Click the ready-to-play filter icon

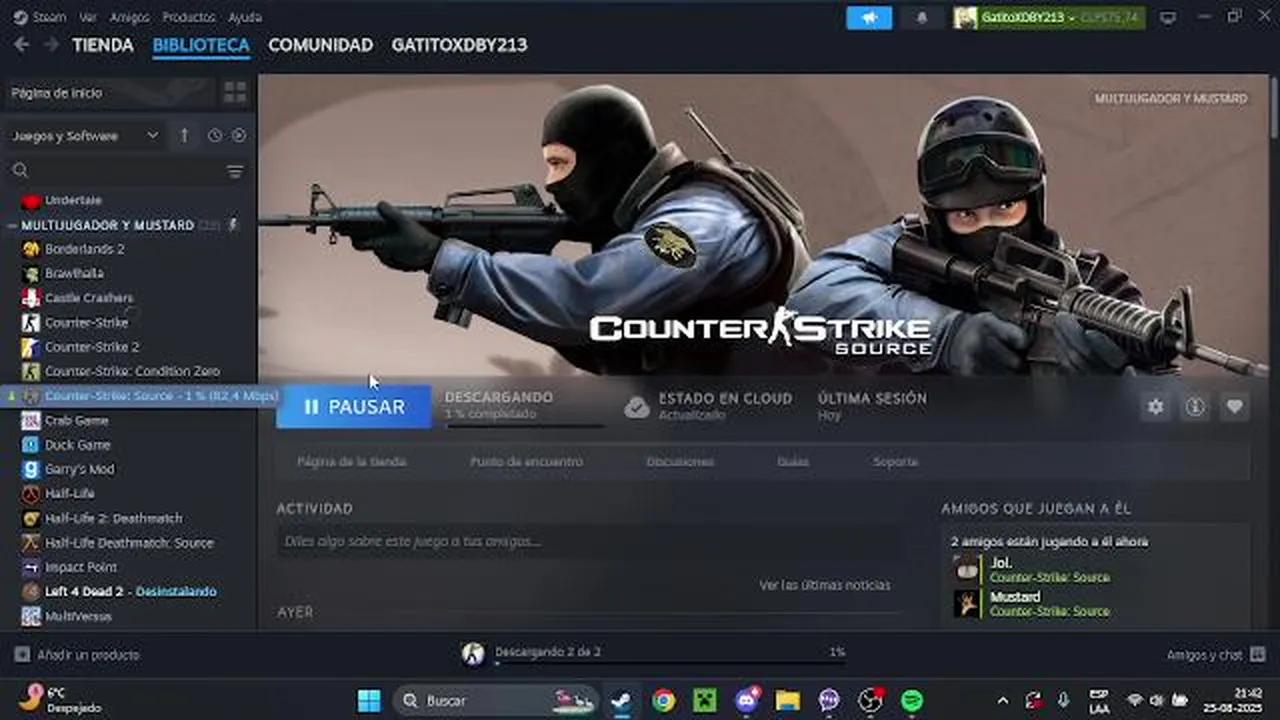(239, 135)
